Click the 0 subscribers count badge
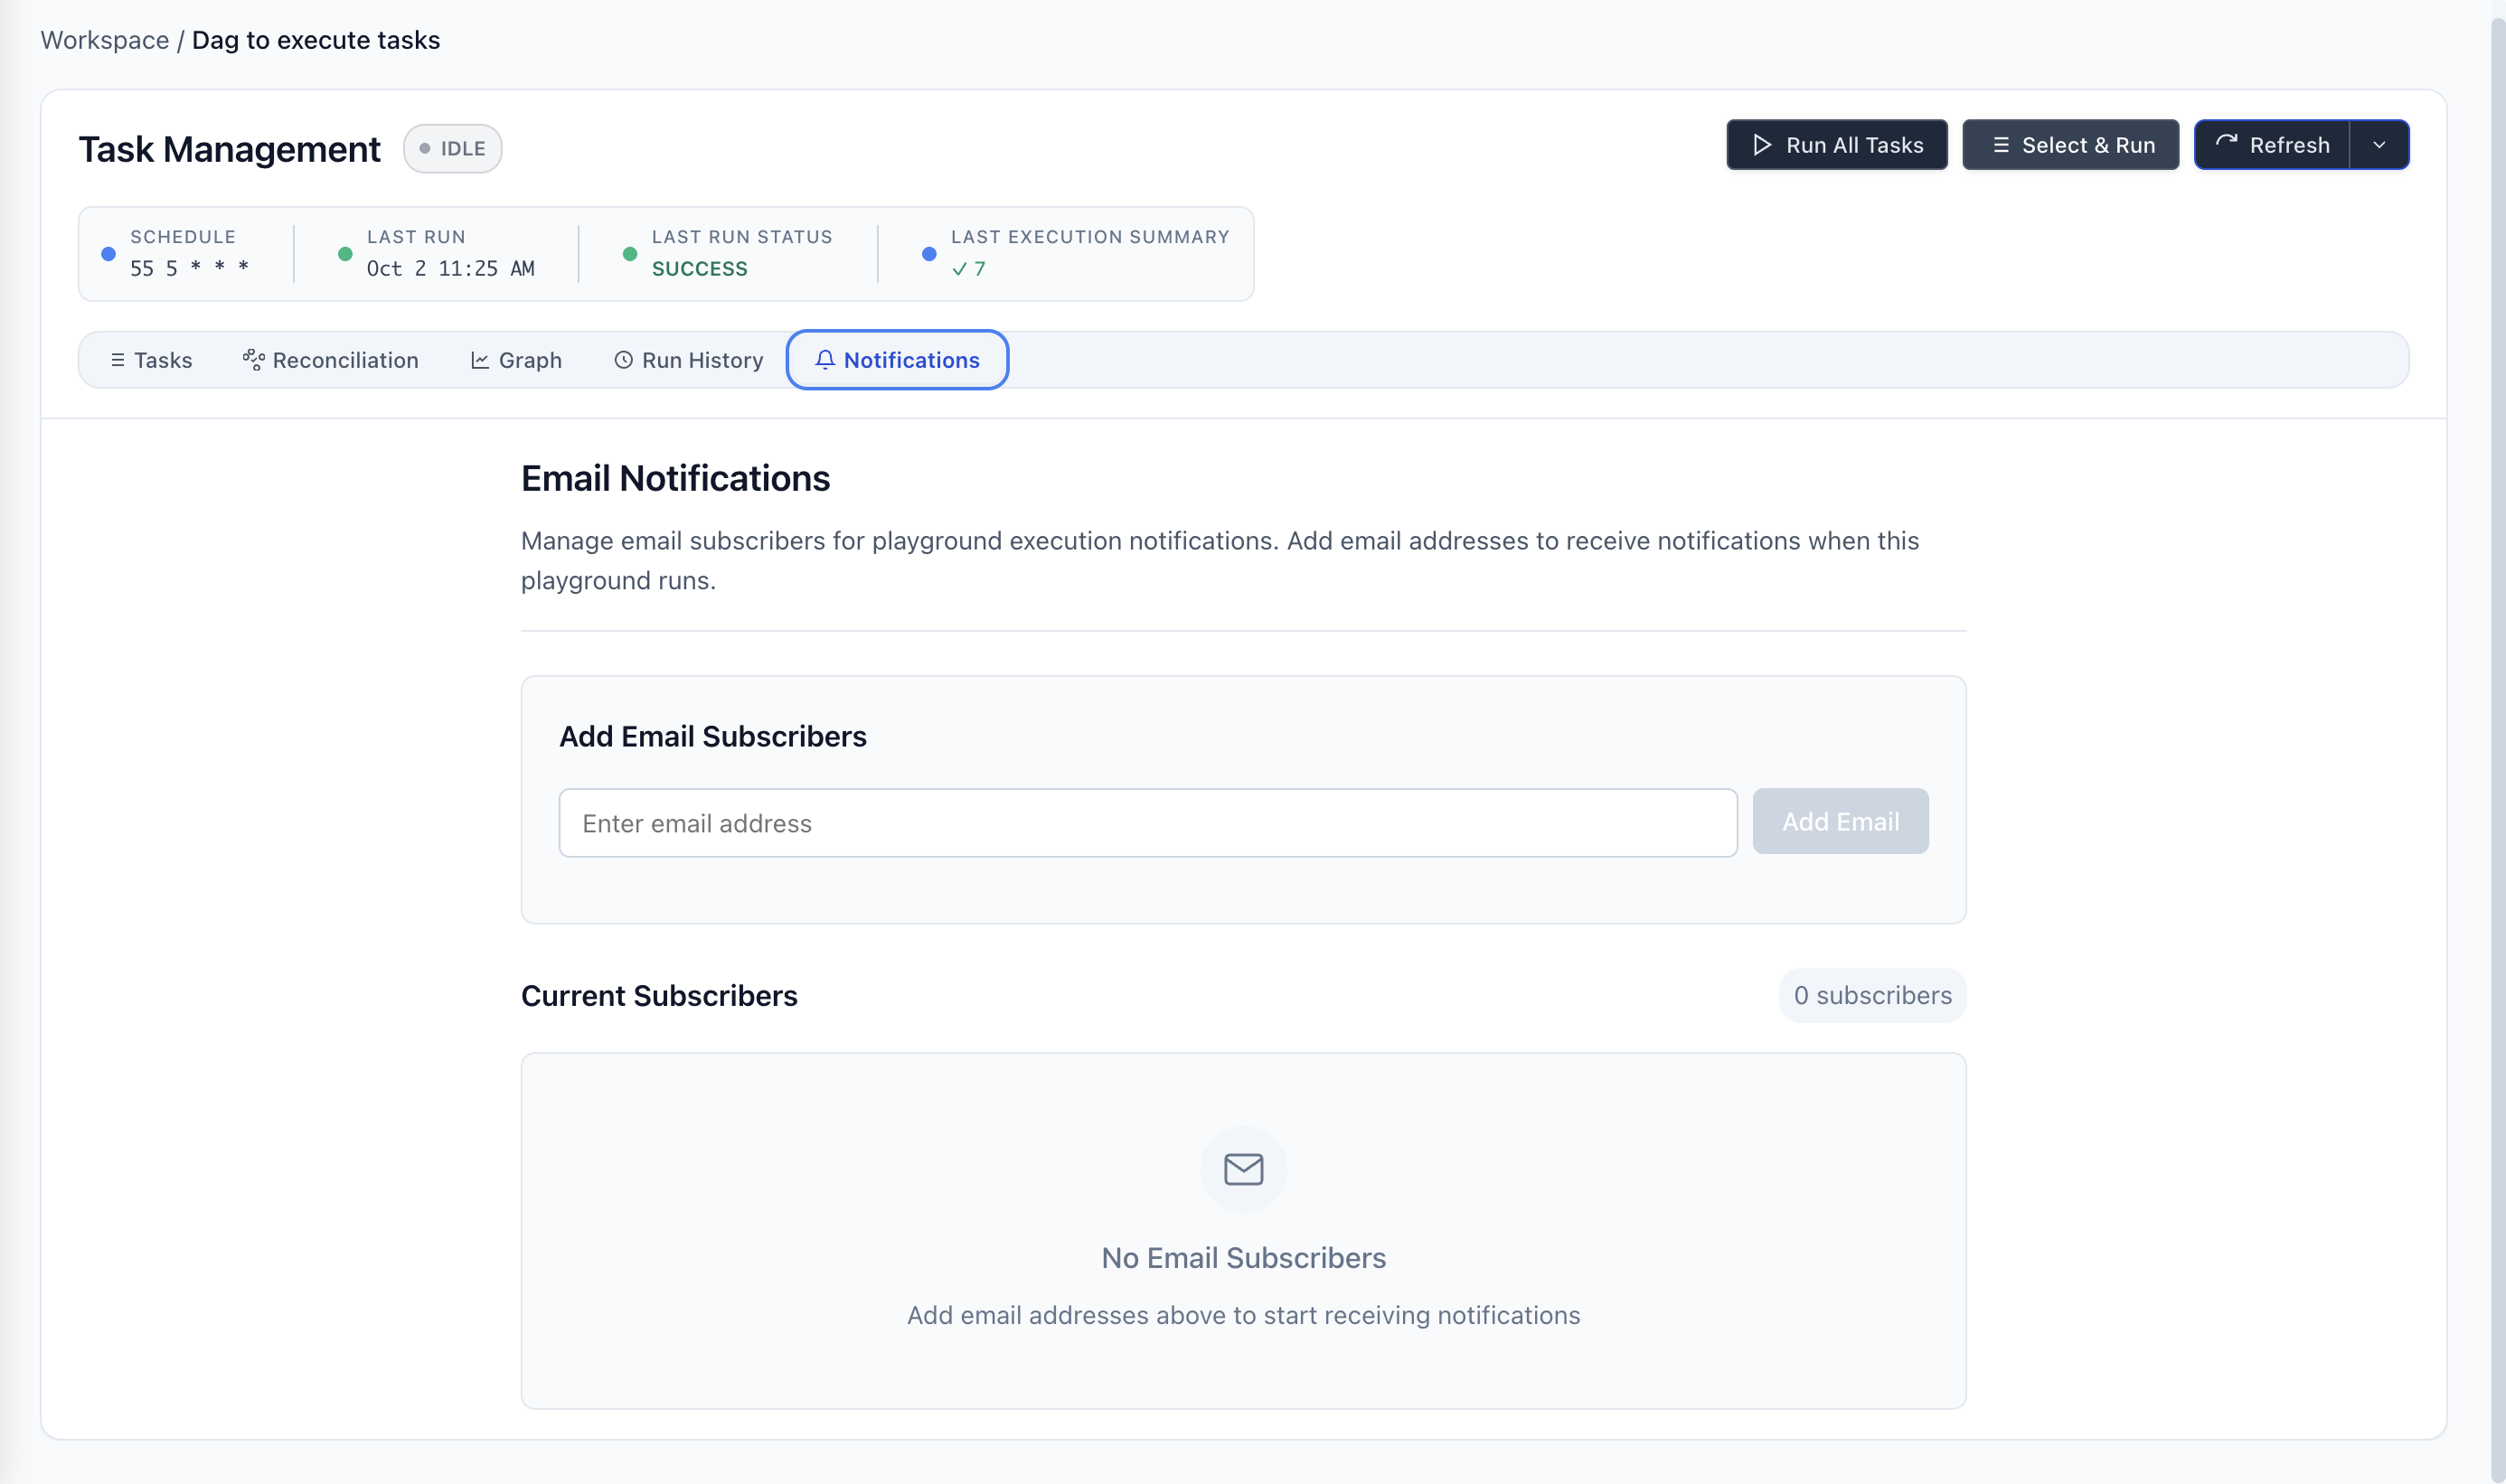Screen dimensions: 2506x1484 coord(1871,995)
